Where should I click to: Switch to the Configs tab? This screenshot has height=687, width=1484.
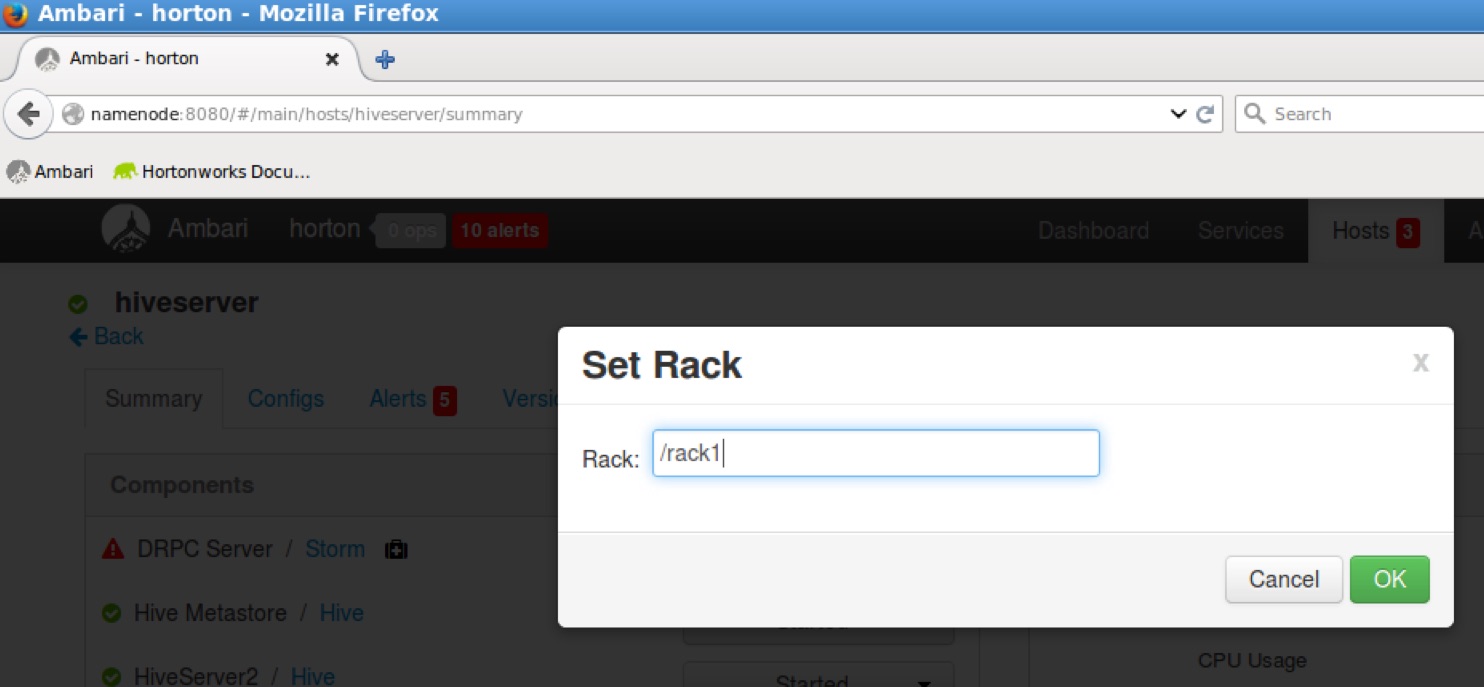tap(285, 398)
